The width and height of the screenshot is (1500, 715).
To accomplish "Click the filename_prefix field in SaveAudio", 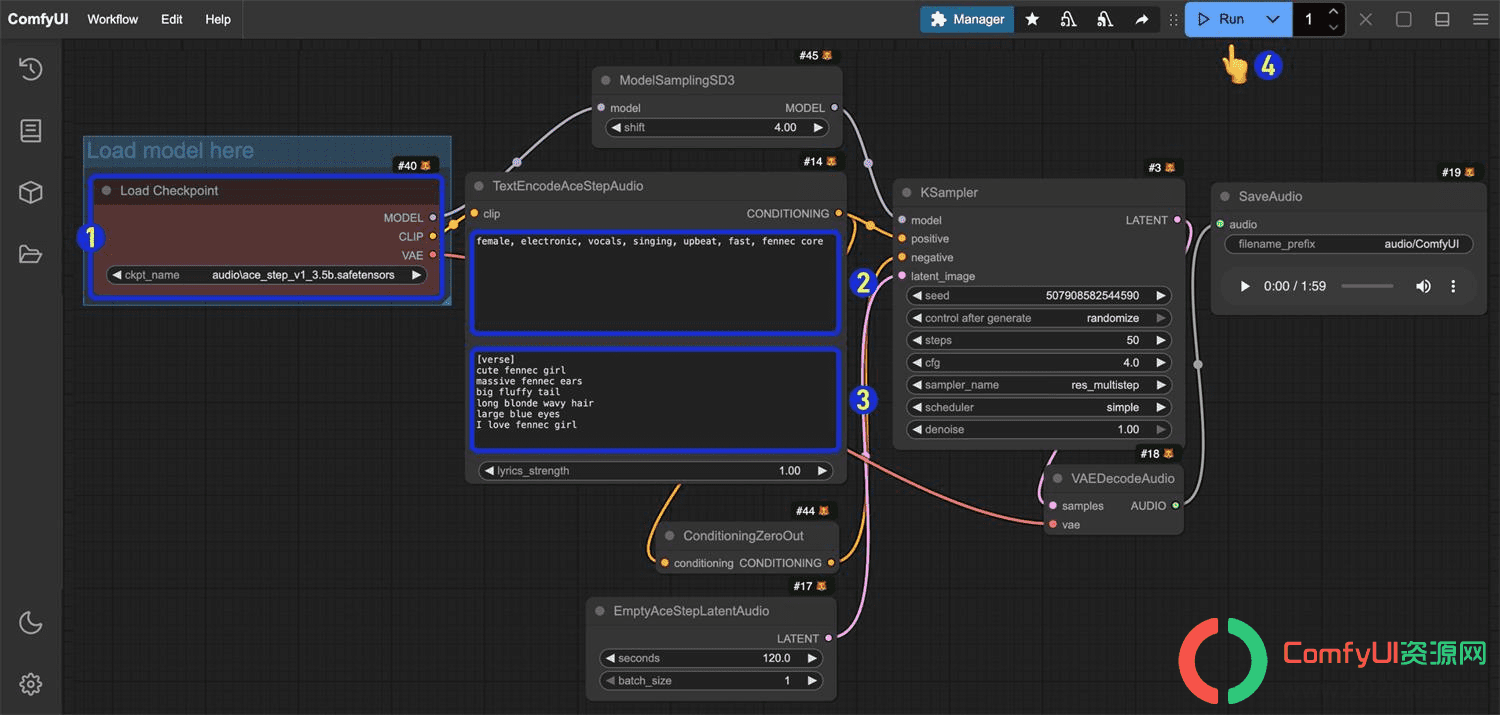I will click(x=1349, y=245).
